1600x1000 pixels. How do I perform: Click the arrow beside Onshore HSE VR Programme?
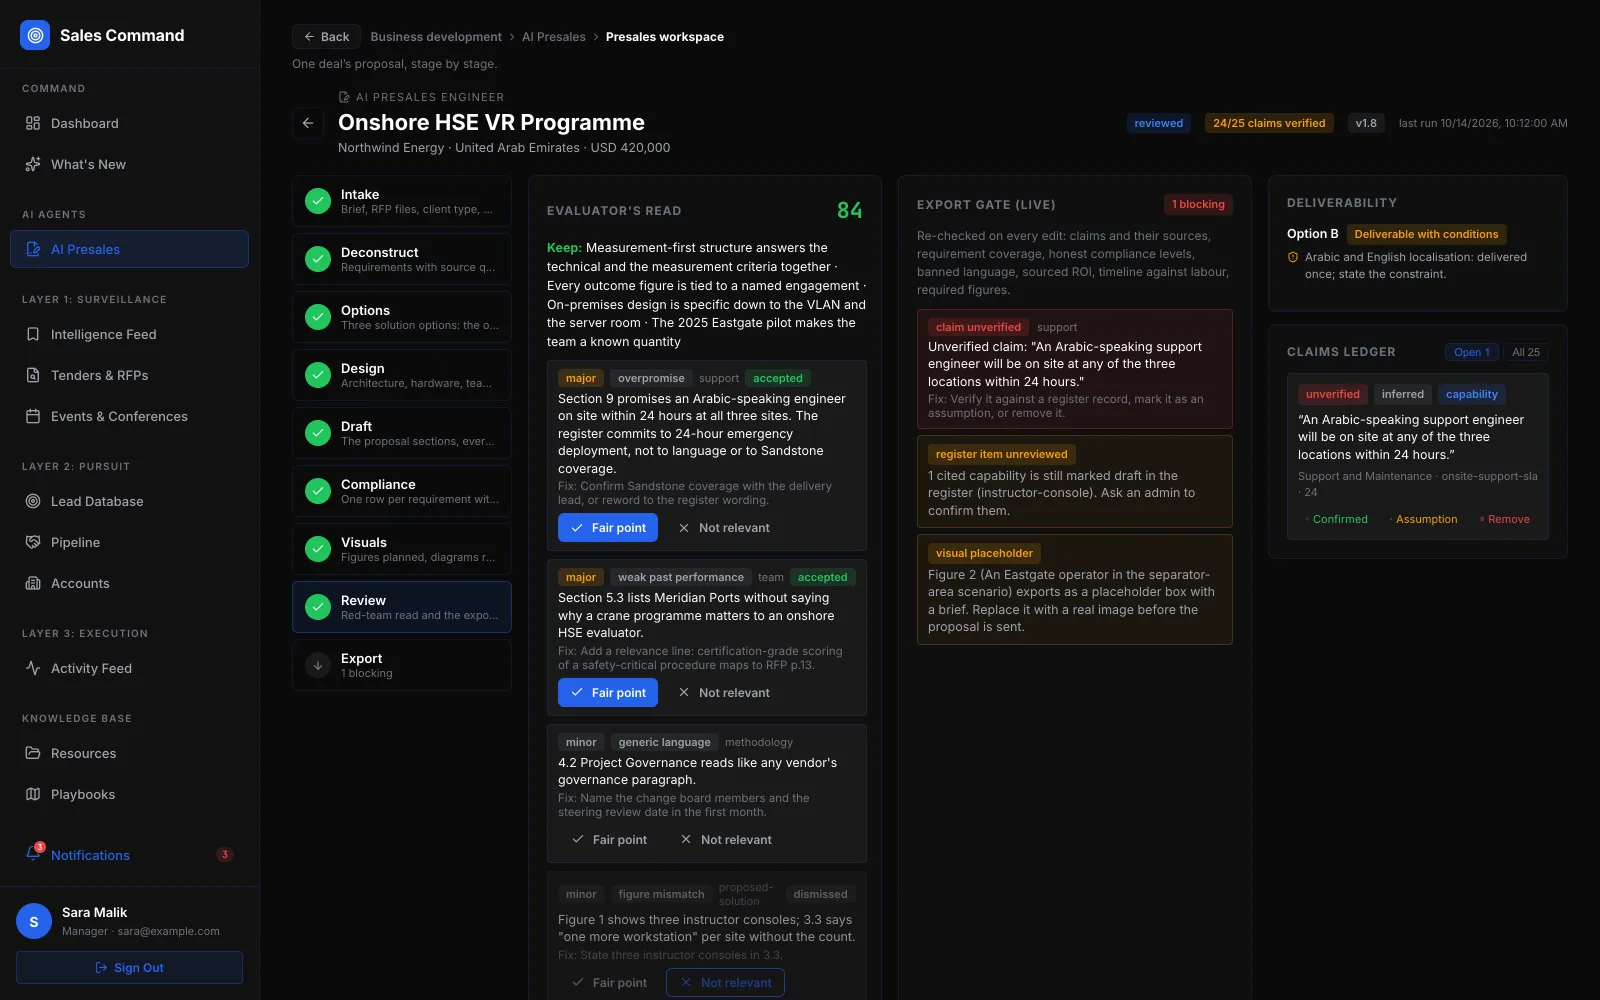click(x=308, y=123)
